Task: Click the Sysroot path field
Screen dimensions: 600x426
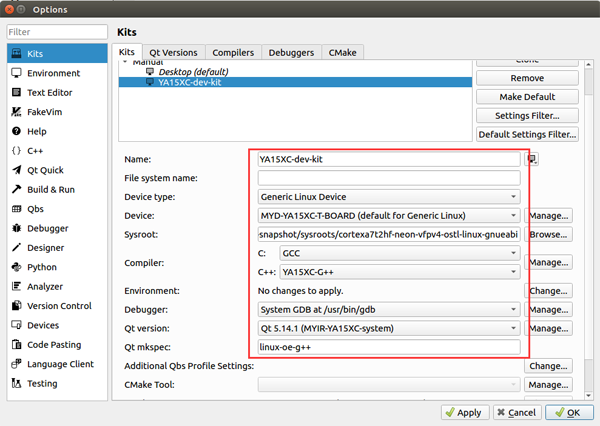Action: (x=389, y=234)
